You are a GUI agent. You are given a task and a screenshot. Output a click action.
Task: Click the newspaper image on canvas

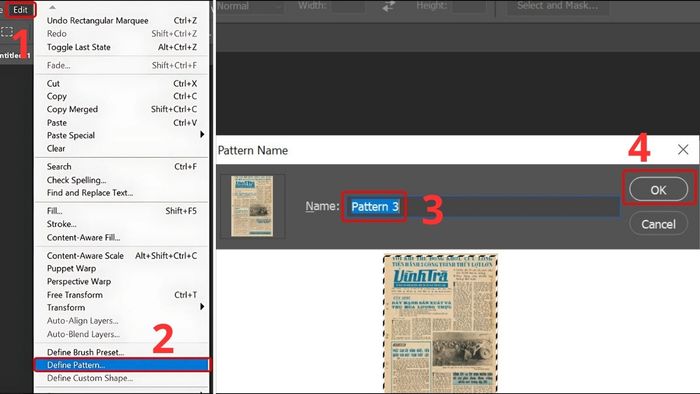[x=440, y=323]
